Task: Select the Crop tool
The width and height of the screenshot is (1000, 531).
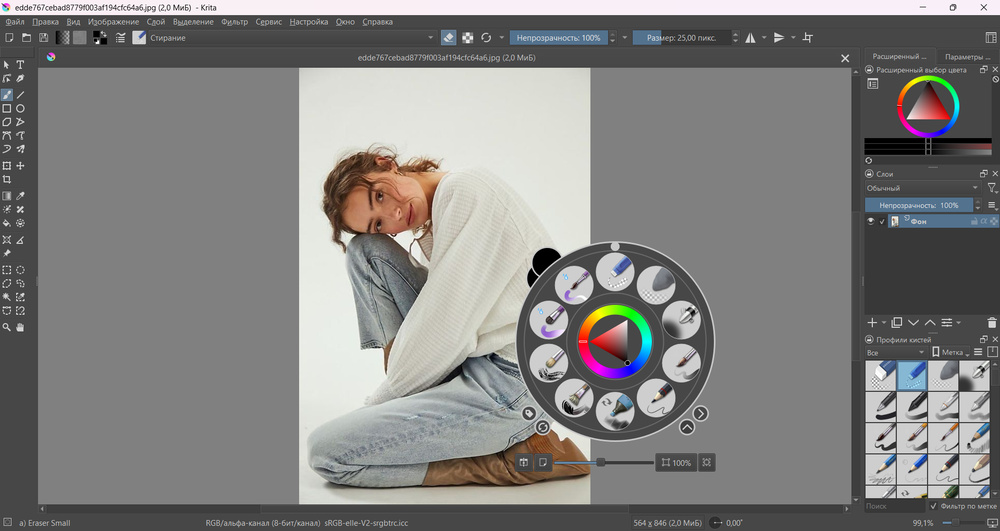Action: pos(7,180)
